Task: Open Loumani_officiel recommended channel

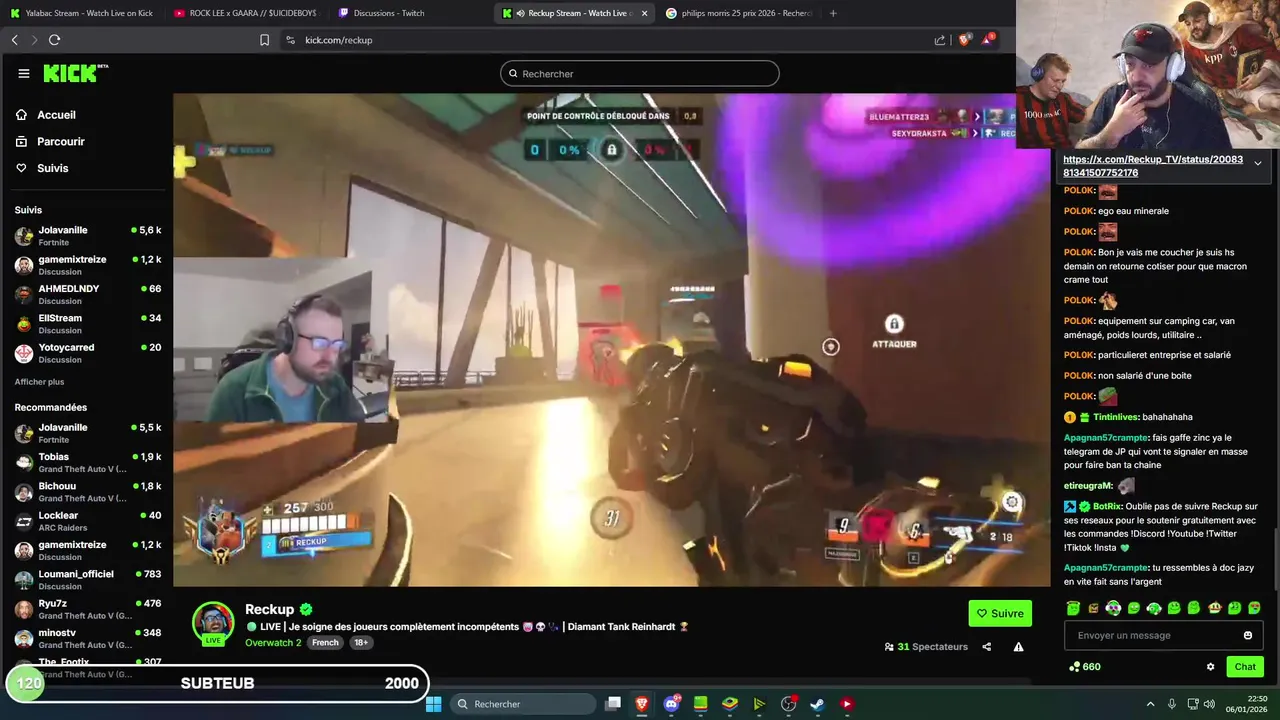Action: (x=88, y=579)
